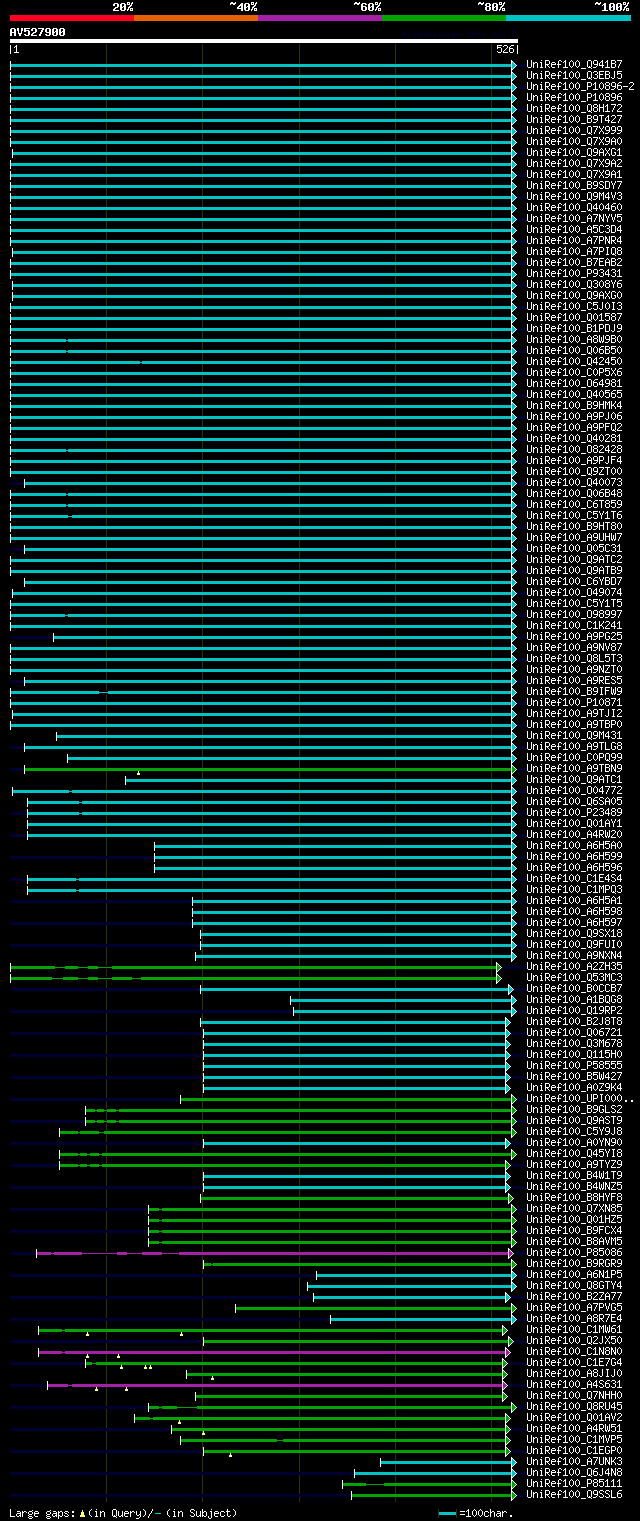Click green alignment bar for UniRef100_A9TBN9

coord(268,769)
